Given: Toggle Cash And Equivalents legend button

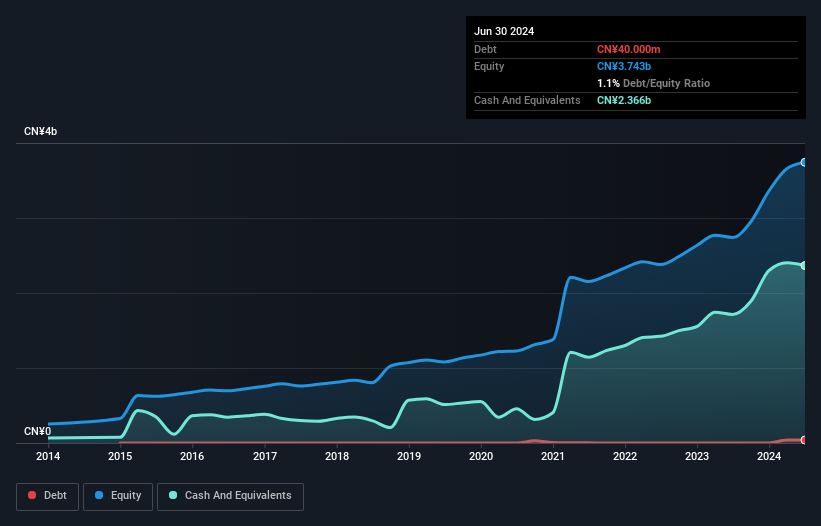Looking at the screenshot, I should [x=230, y=496].
